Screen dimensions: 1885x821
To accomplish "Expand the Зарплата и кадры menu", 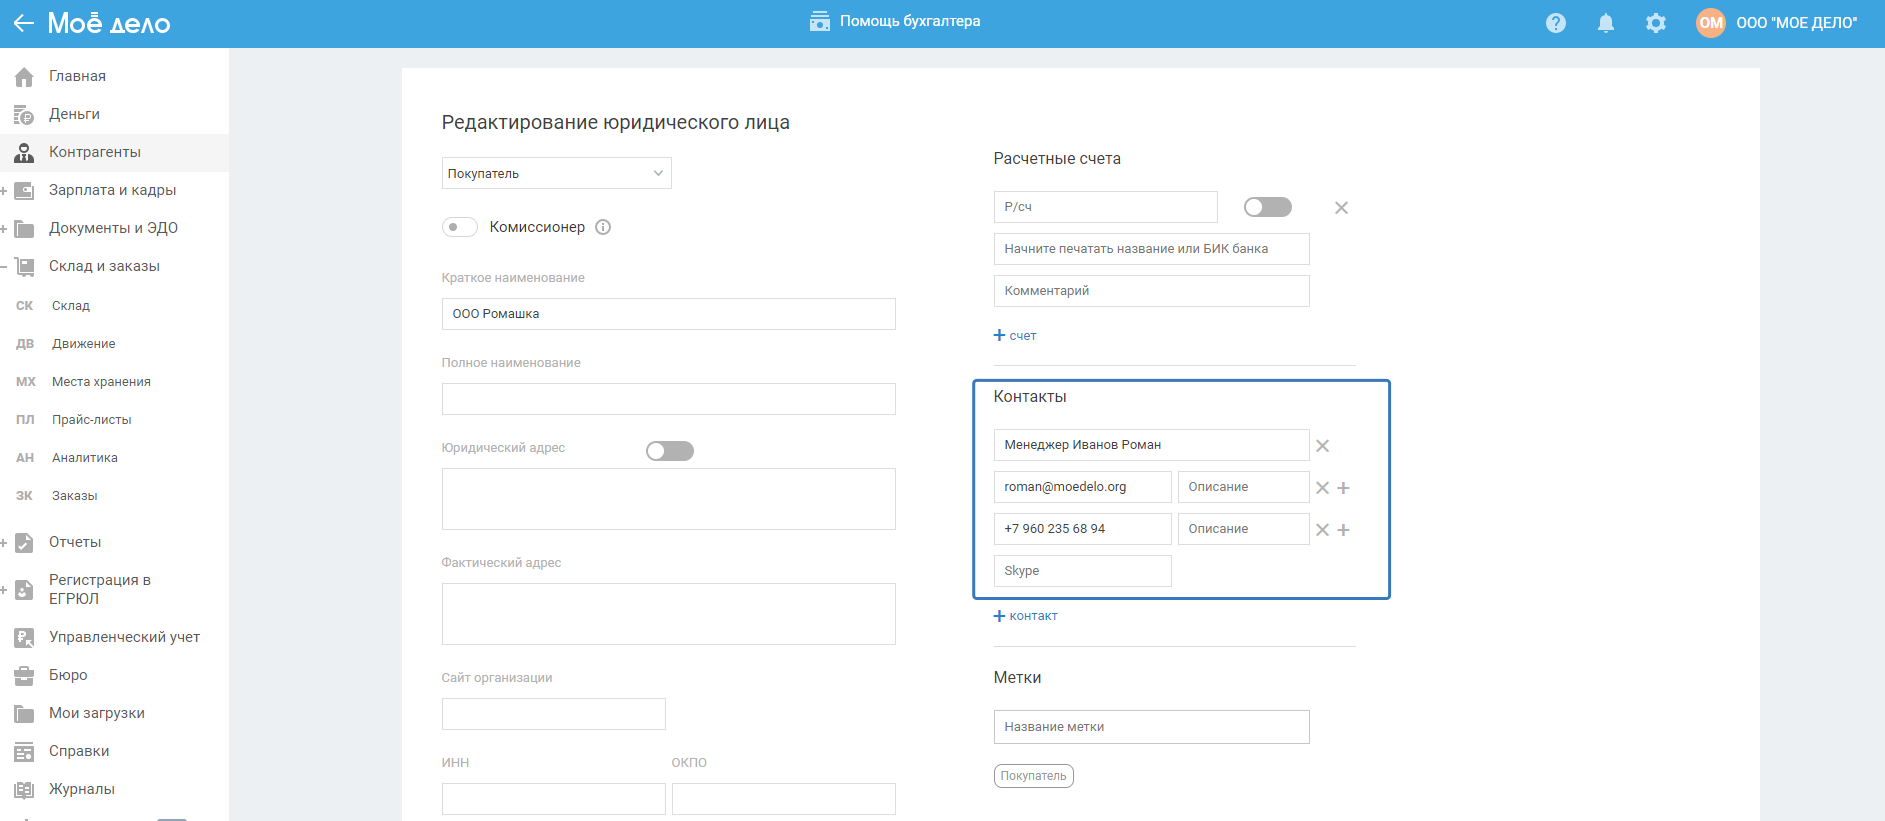I will tap(4, 190).
